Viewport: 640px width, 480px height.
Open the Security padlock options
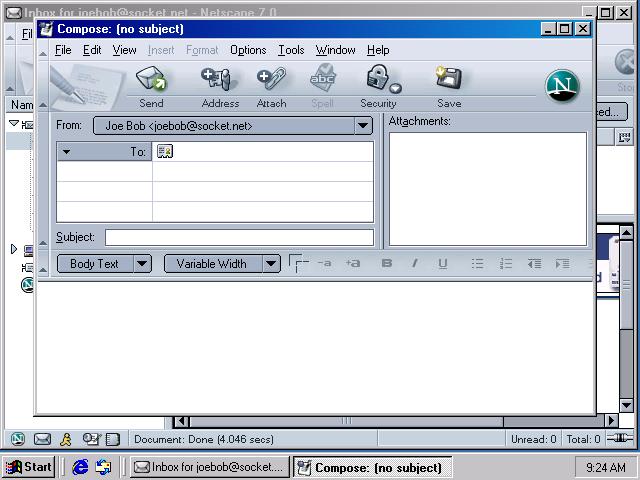[x=379, y=87]
